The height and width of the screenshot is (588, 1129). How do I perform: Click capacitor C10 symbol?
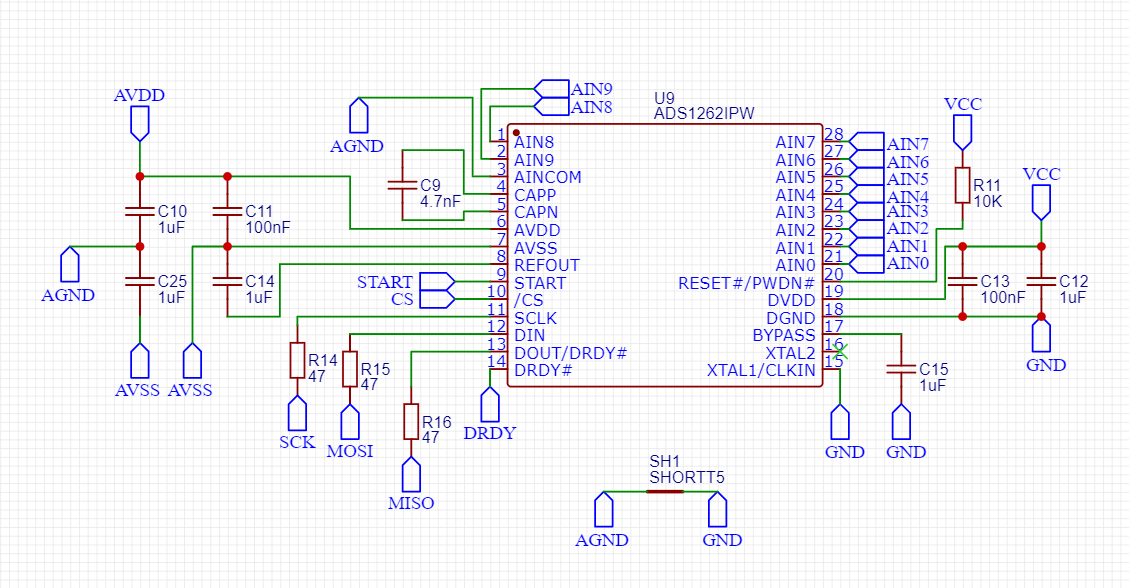pyautogui.click(x=140, y=212)
